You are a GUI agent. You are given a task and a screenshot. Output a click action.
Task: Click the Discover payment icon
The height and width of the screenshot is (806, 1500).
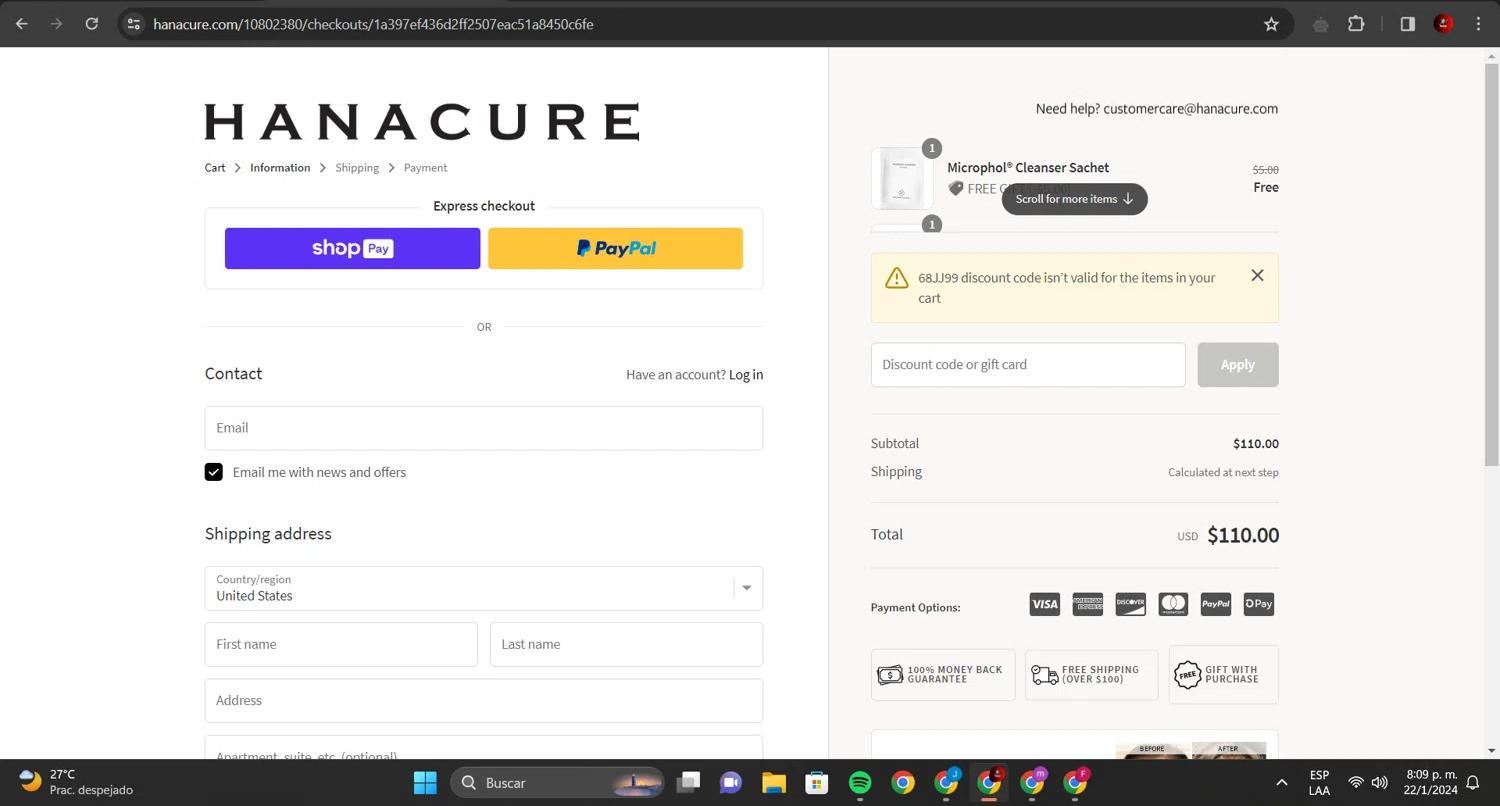point(1130,604)
